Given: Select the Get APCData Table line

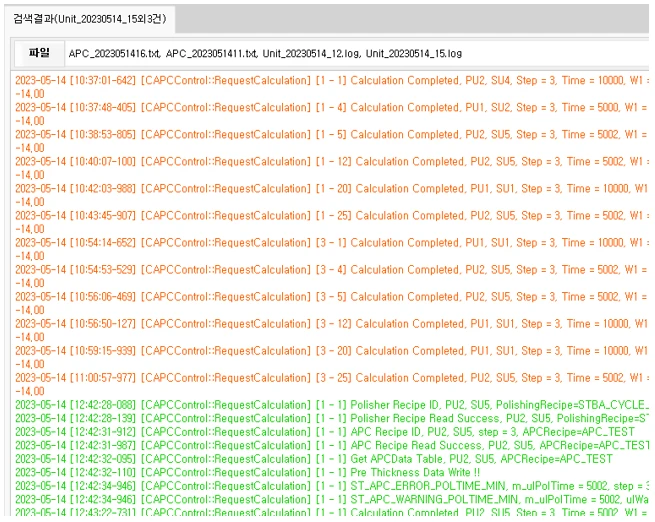Looking at the screenshot, I should [x=314, y=459].
